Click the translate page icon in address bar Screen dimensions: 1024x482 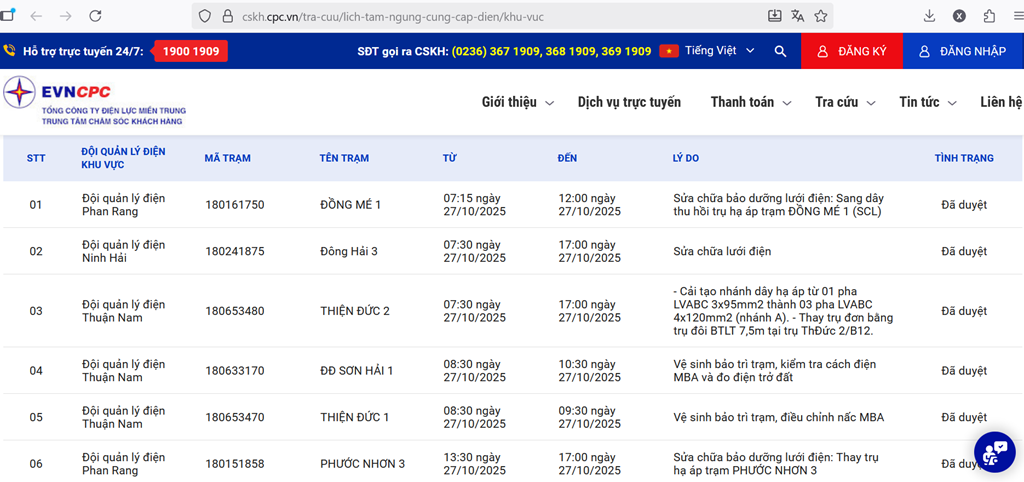[x=798, y=16]
